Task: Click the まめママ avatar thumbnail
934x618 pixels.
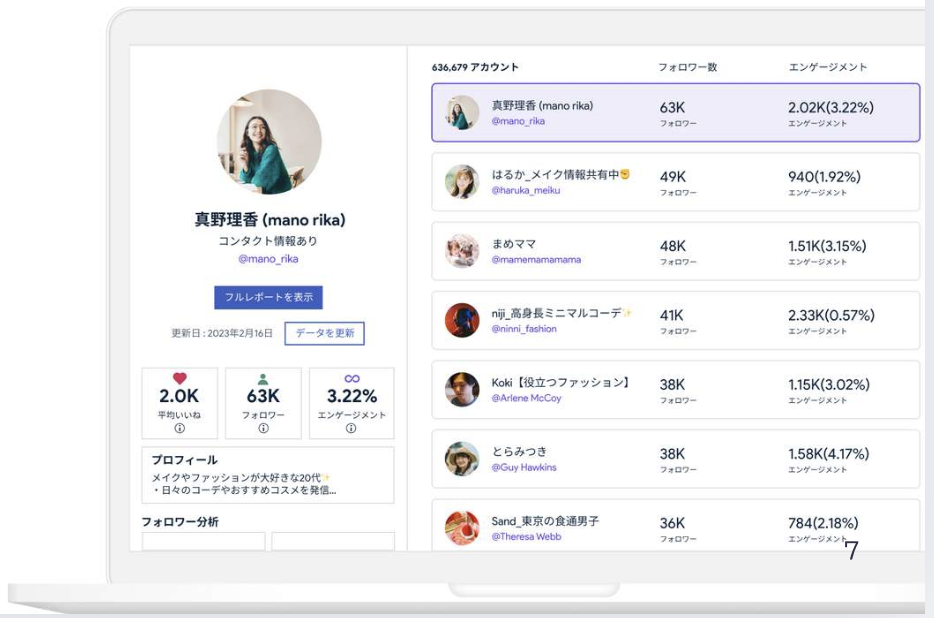Action: 462,251
